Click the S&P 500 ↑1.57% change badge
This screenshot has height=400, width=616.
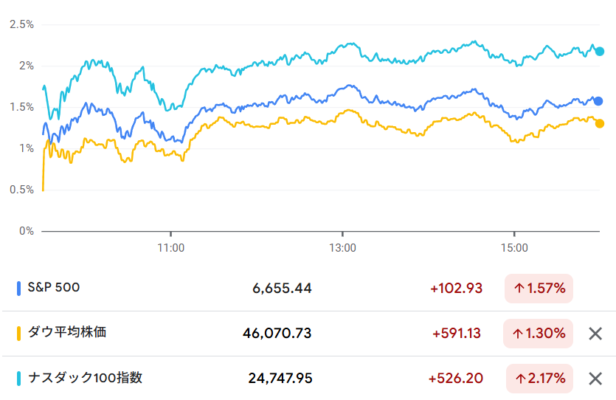540,289
